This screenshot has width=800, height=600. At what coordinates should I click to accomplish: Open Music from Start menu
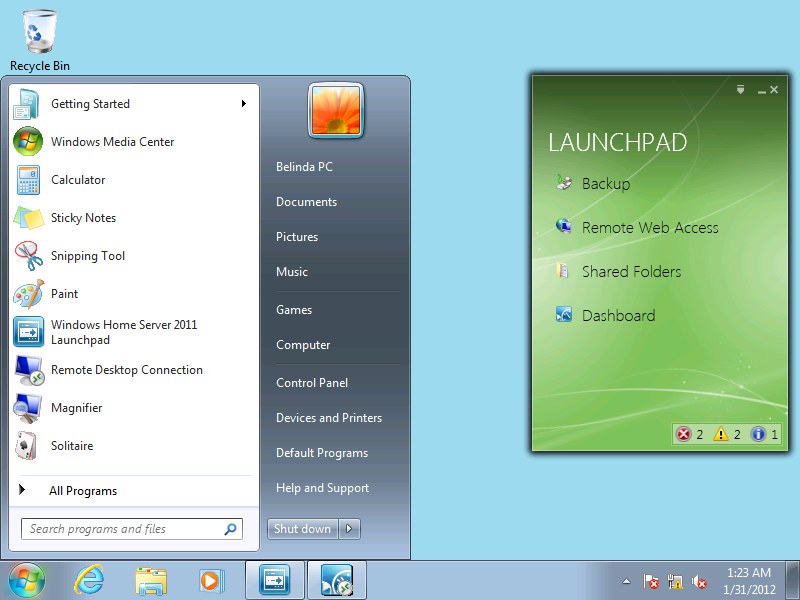point(292,271)
